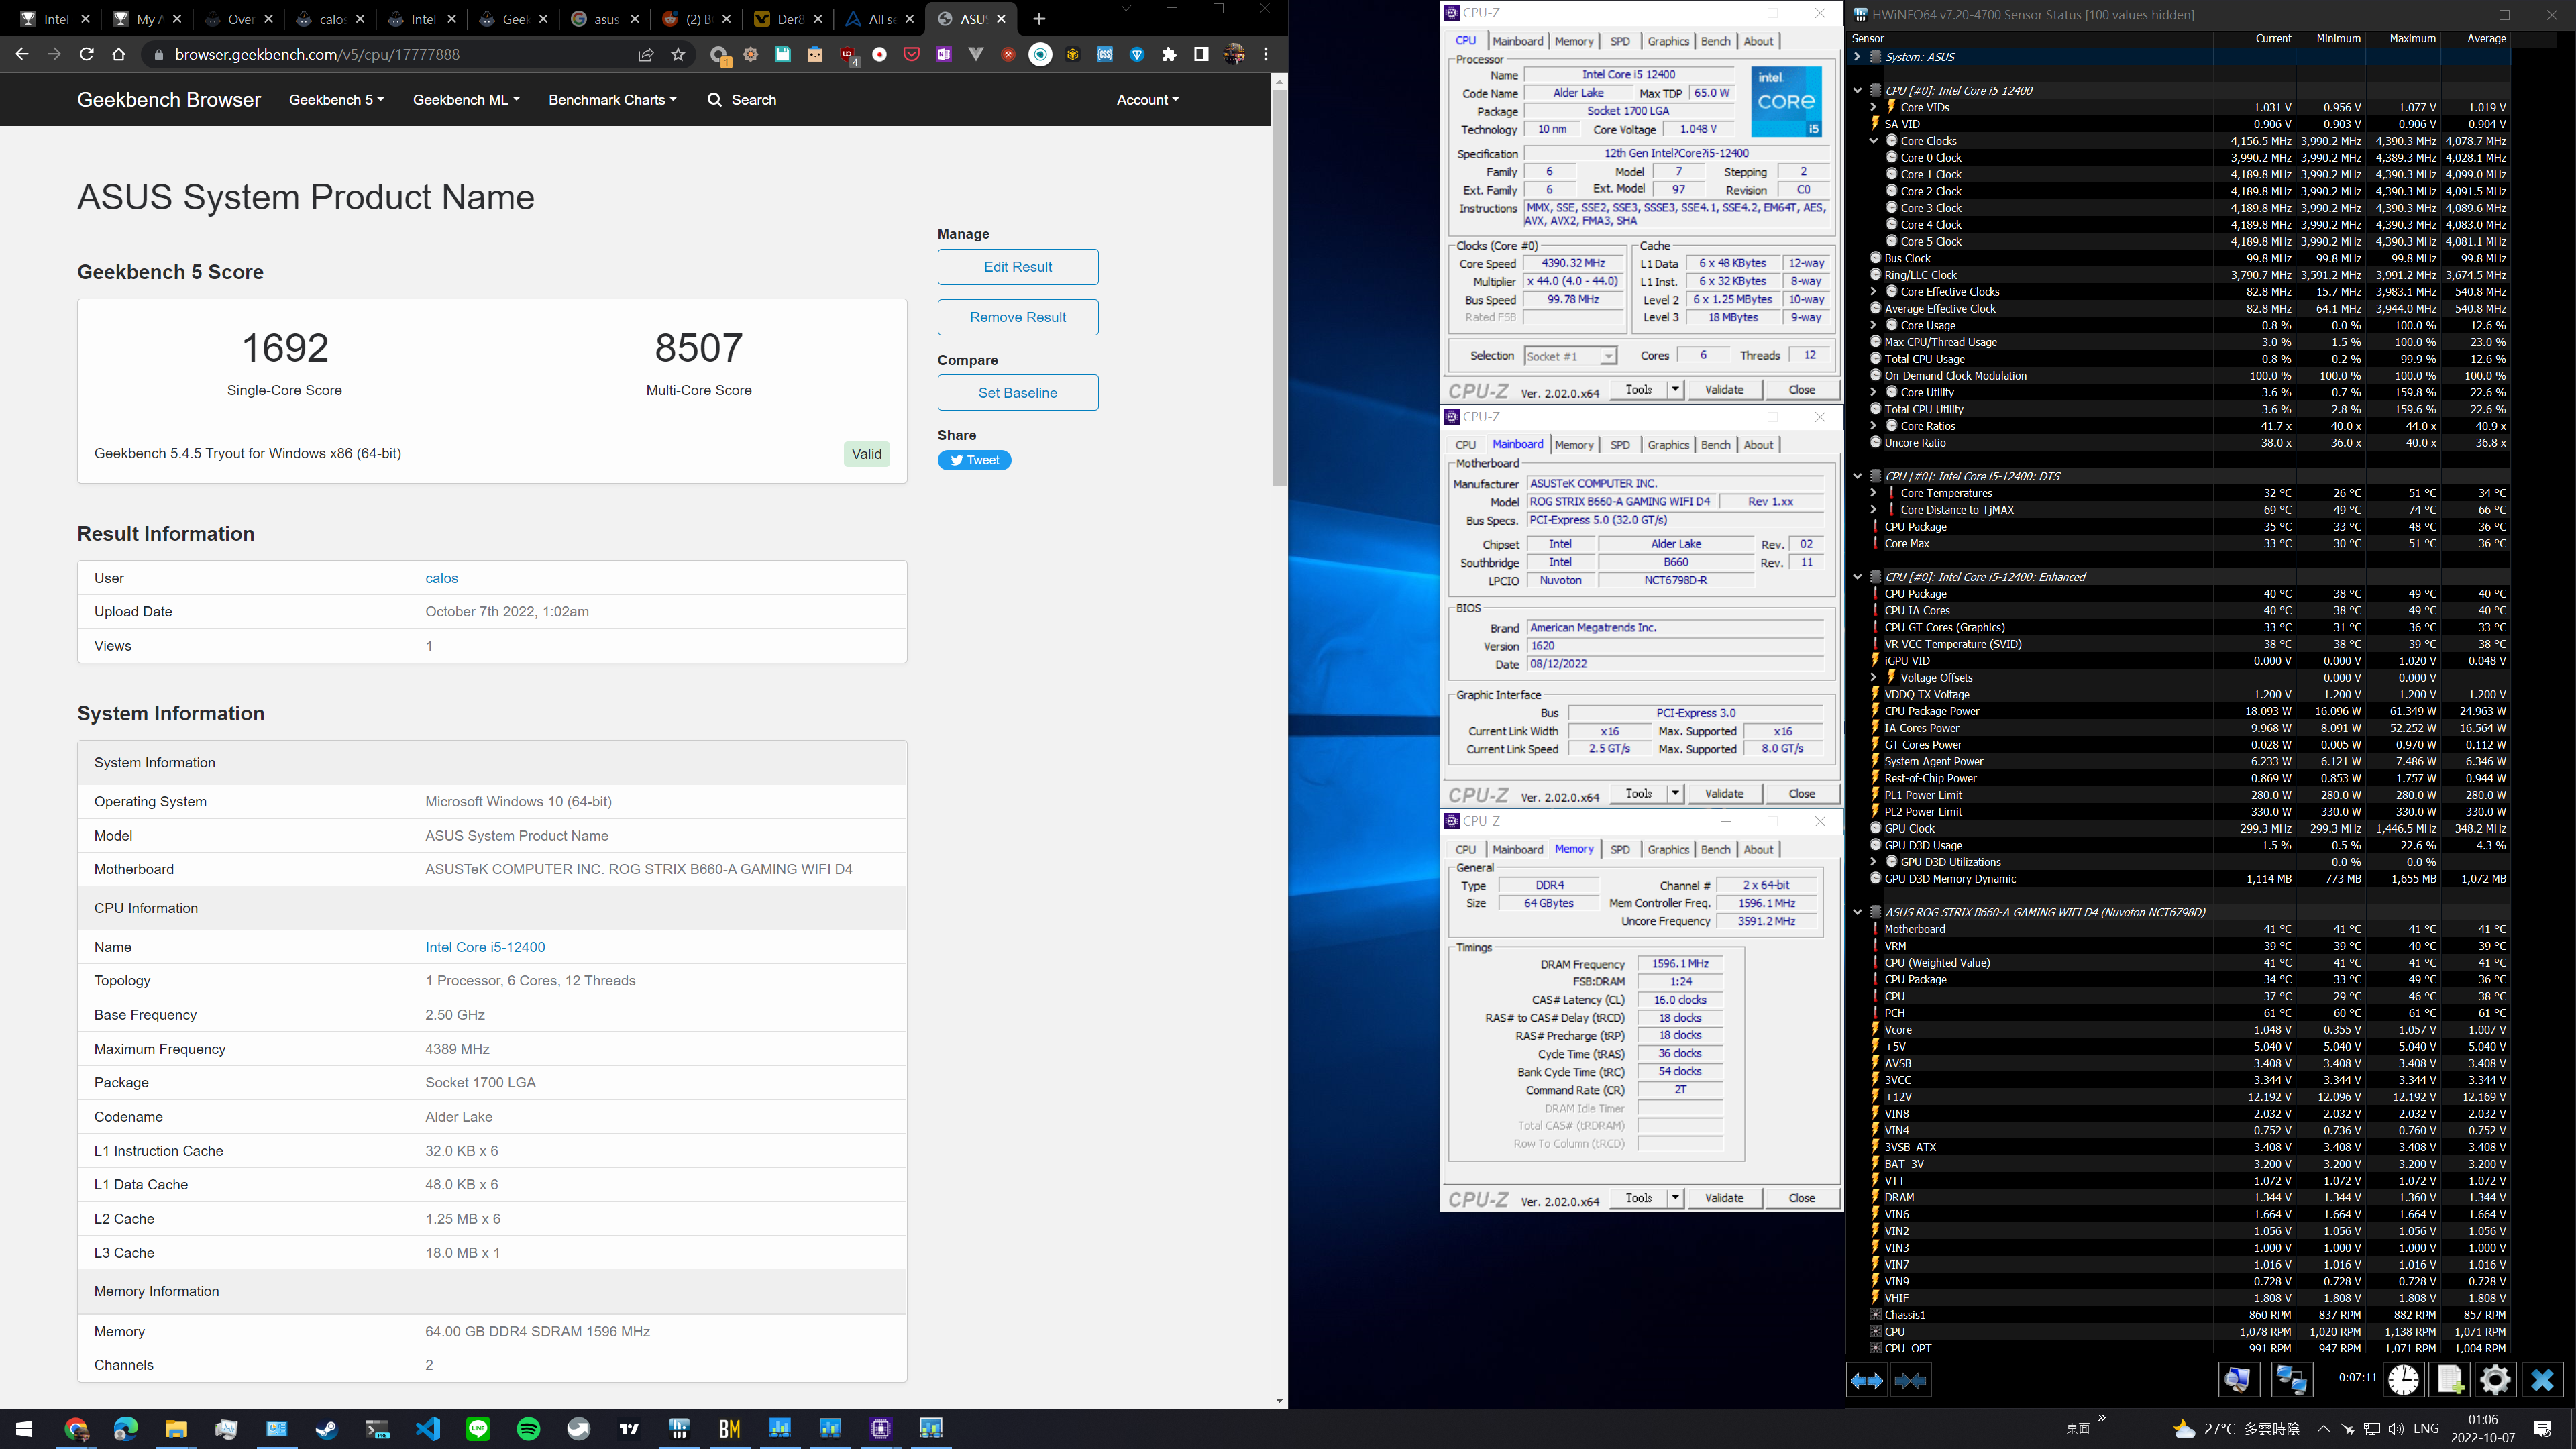Click the Pocket extension icon
The height and width of the screenshot is (1449, 2576).
click(x=911, y=55)
